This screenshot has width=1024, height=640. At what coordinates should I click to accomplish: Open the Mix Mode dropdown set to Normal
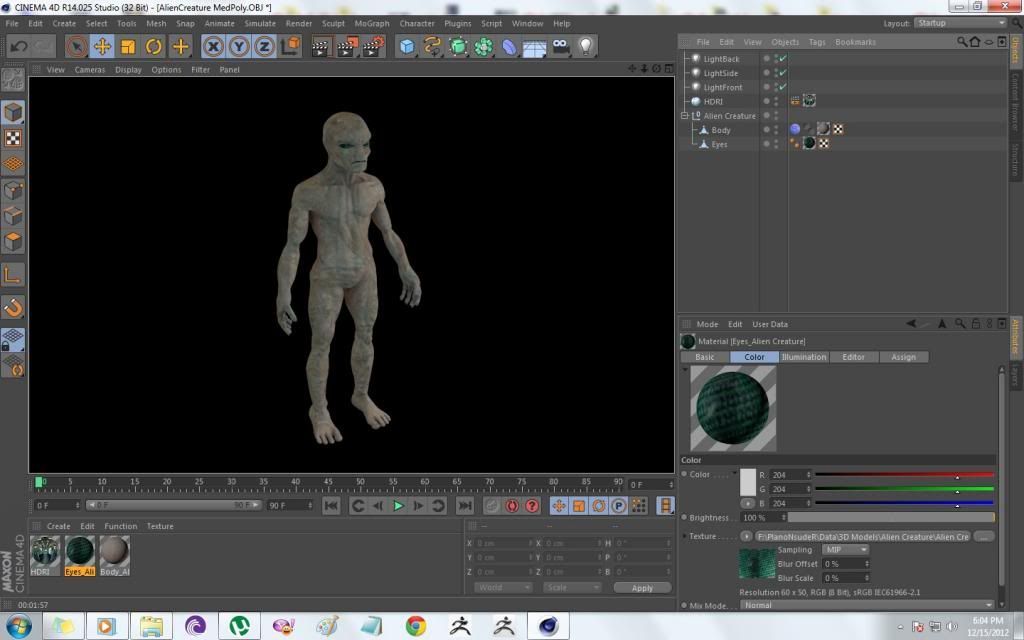(x=867, y=605)
